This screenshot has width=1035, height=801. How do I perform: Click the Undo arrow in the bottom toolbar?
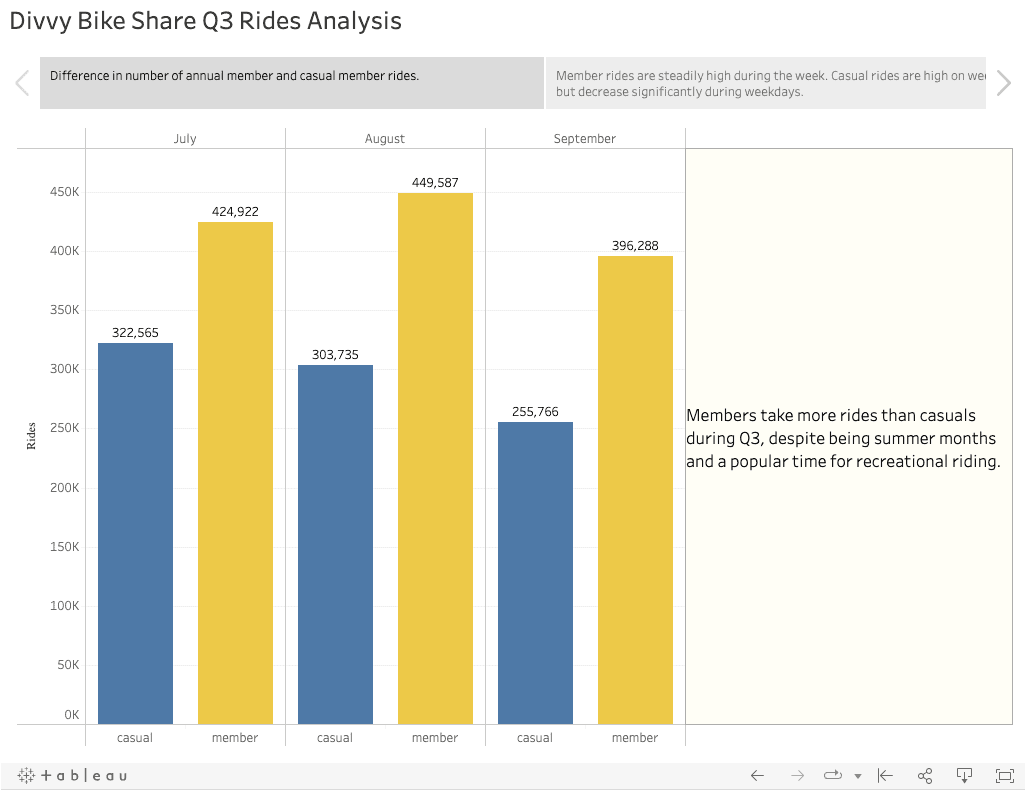757,775
